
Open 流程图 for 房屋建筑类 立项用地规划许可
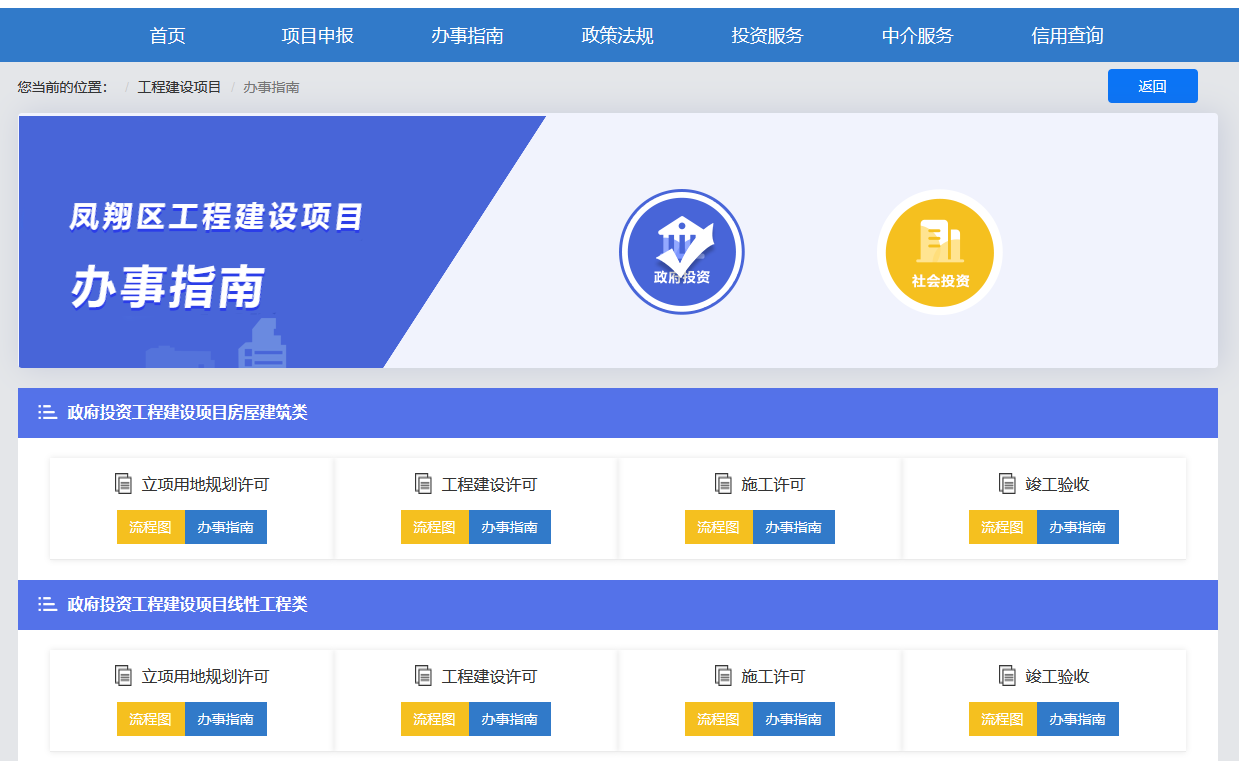tap(151, 527)
